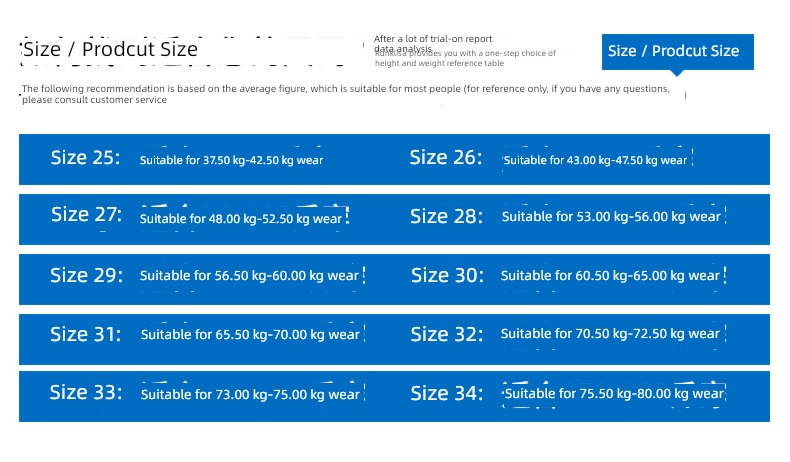Click the 37.50 kg-42.50 kg weight text
The width and height of the screenshot is (790, 462).
pyautogui.click(x=231, y=160)
